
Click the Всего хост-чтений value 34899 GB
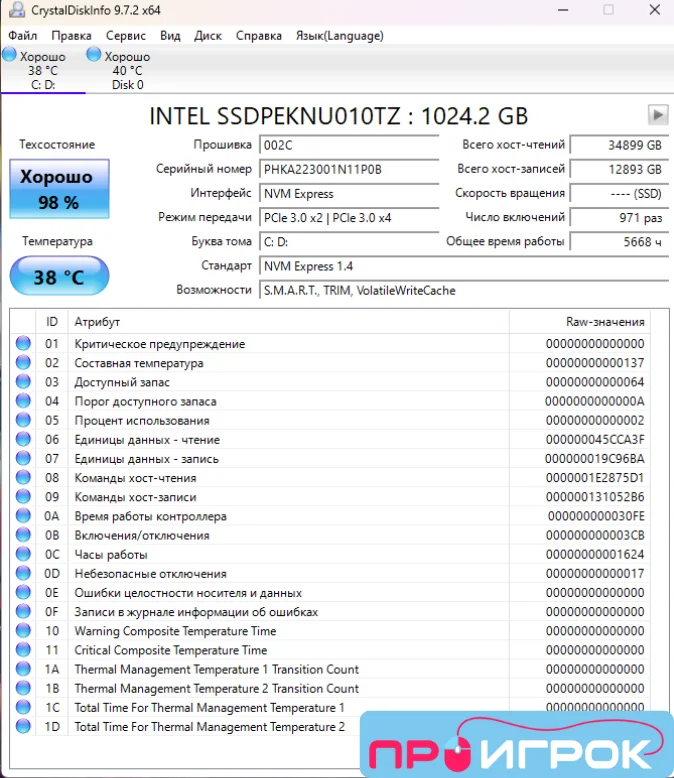[x=619, y=145]
